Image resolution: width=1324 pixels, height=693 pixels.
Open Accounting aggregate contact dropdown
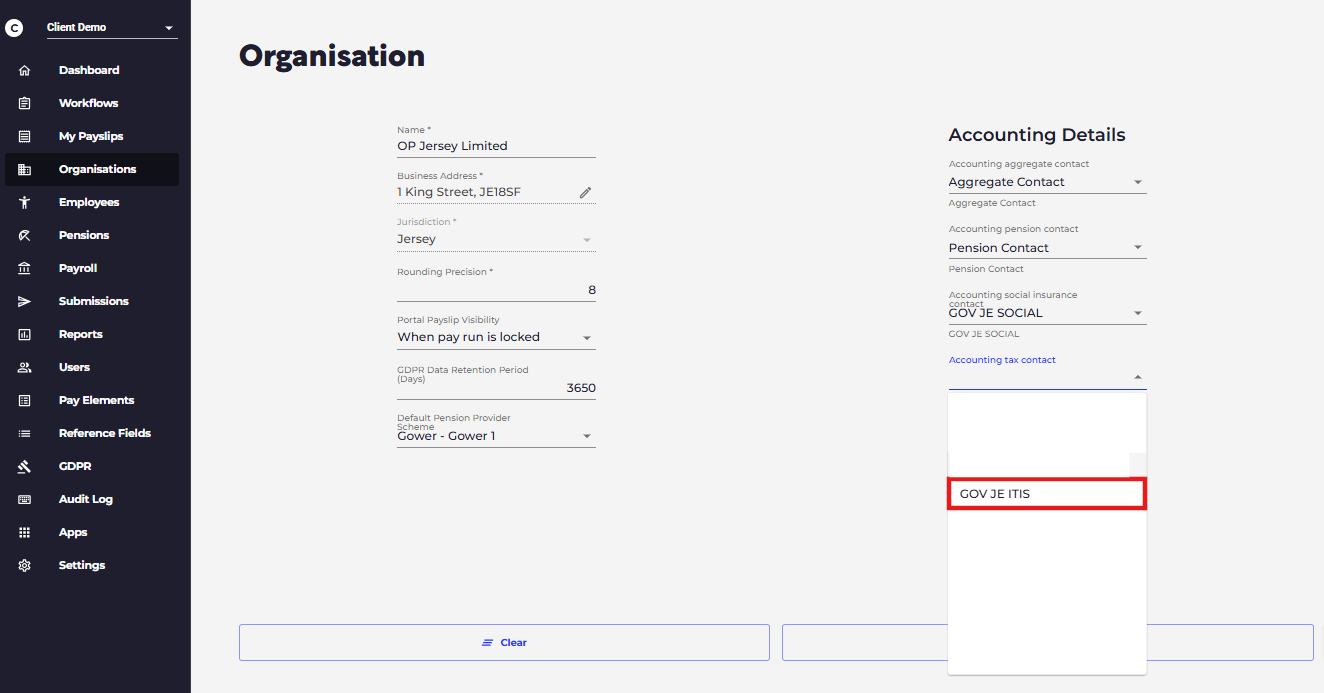pyautogui.click(x=1047, y=182)
